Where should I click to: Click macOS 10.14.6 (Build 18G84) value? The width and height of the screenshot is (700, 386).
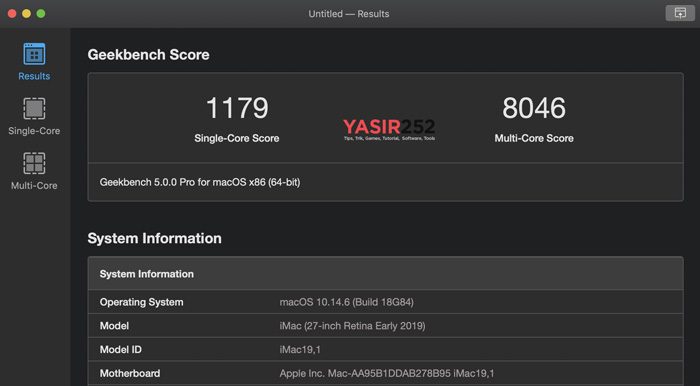(346, 302)
